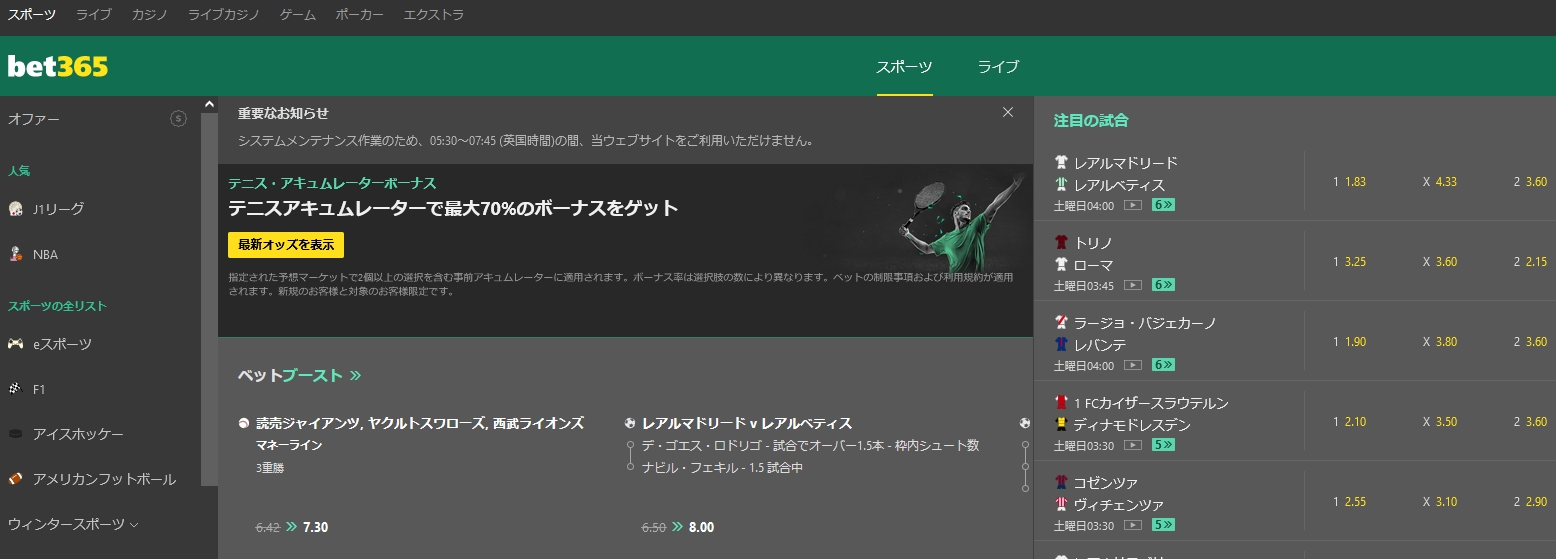Click the eSports gamepad icon
1556x559 pixels.
tap(15, 344)
